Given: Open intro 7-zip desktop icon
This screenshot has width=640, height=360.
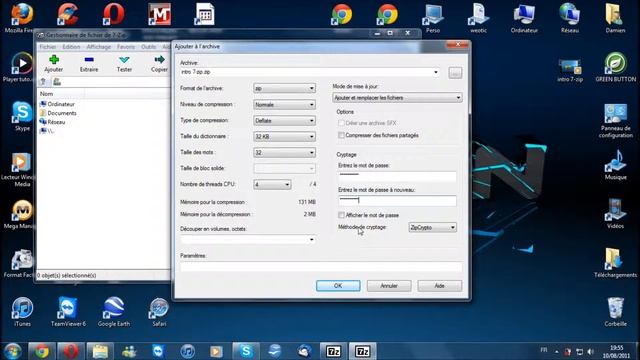Looking at the screenshot, I should [570, 70].
